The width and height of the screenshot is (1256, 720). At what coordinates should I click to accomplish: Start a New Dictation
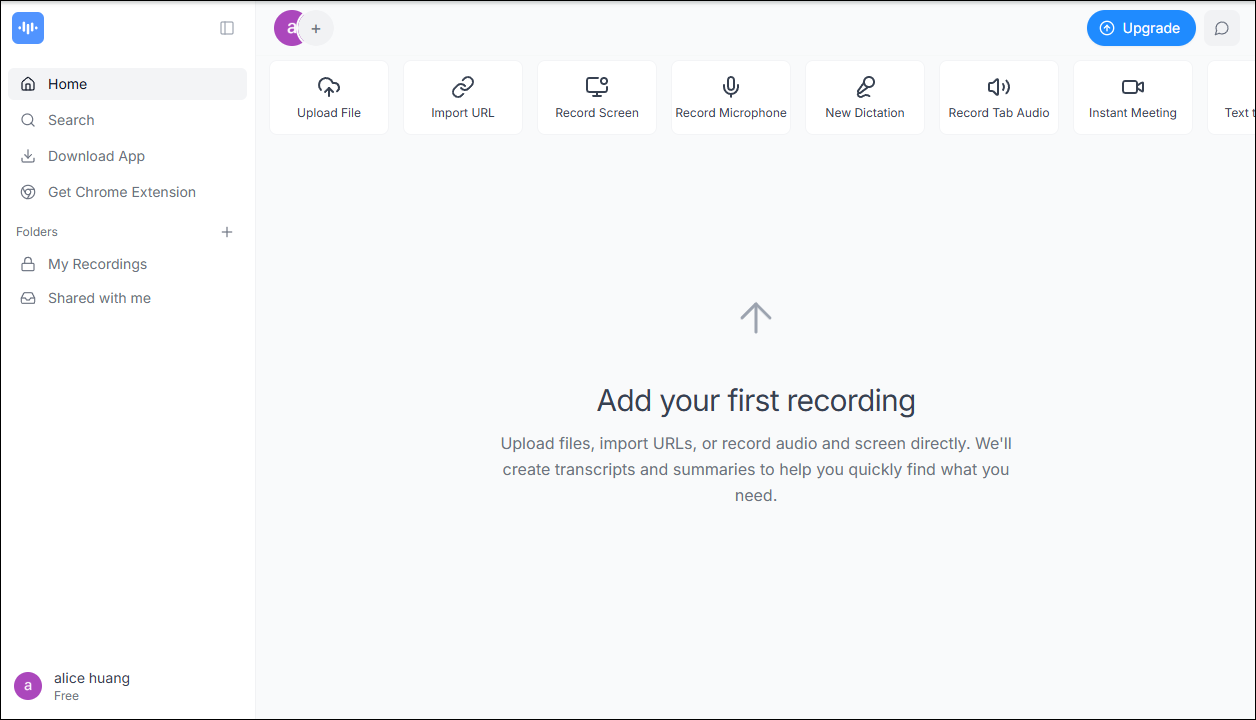pos(864,97)
